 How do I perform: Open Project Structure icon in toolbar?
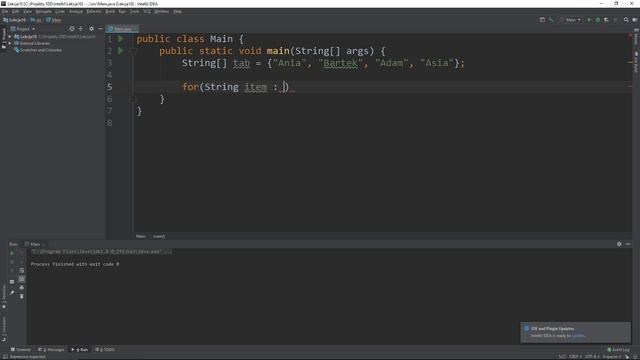tap(542, 20)
